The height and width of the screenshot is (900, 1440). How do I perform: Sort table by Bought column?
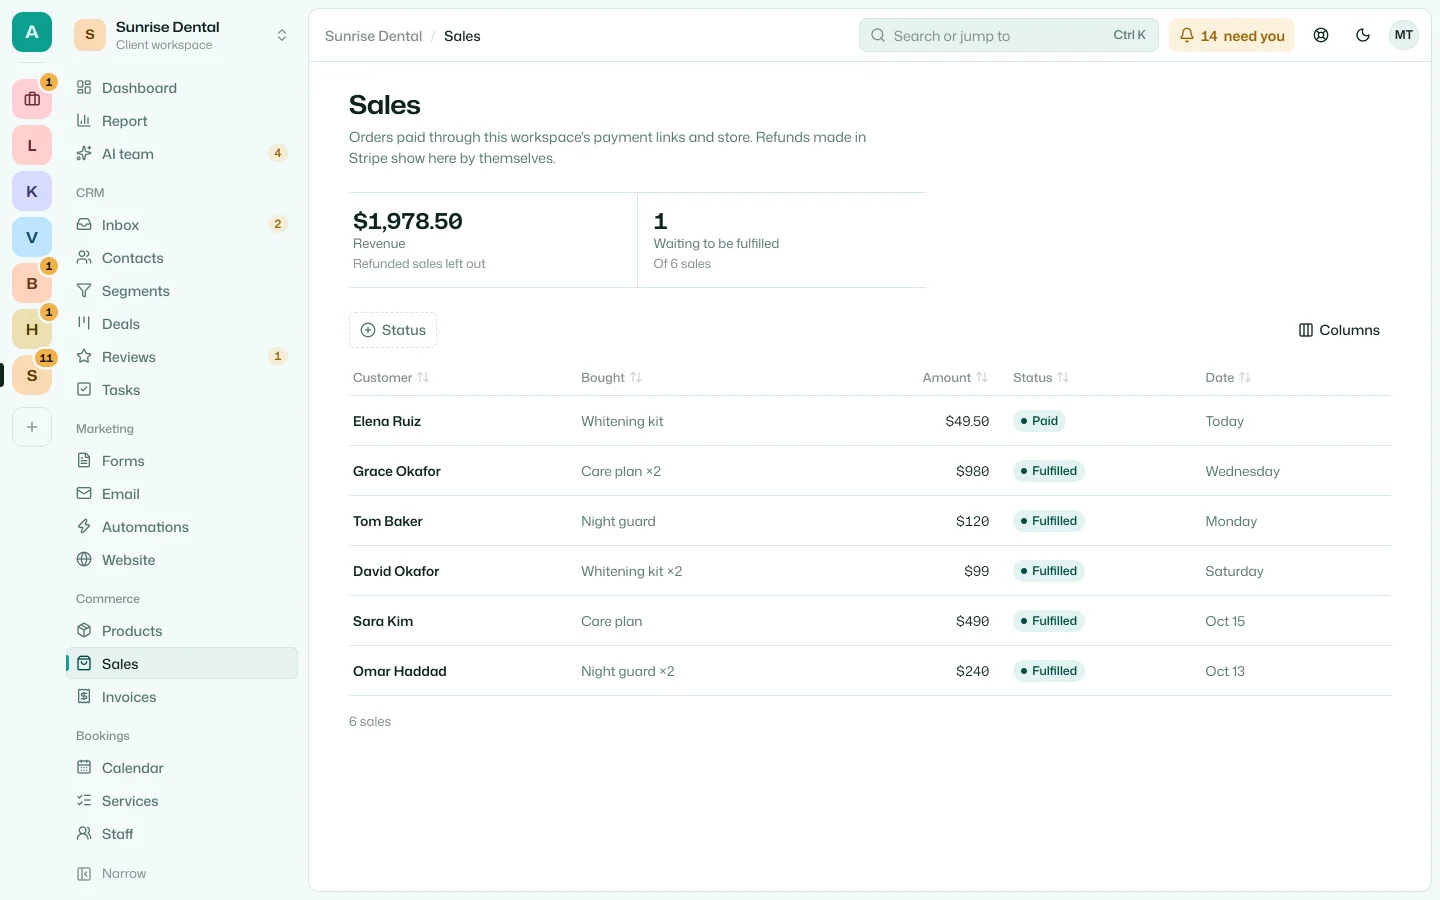point(611,377)
